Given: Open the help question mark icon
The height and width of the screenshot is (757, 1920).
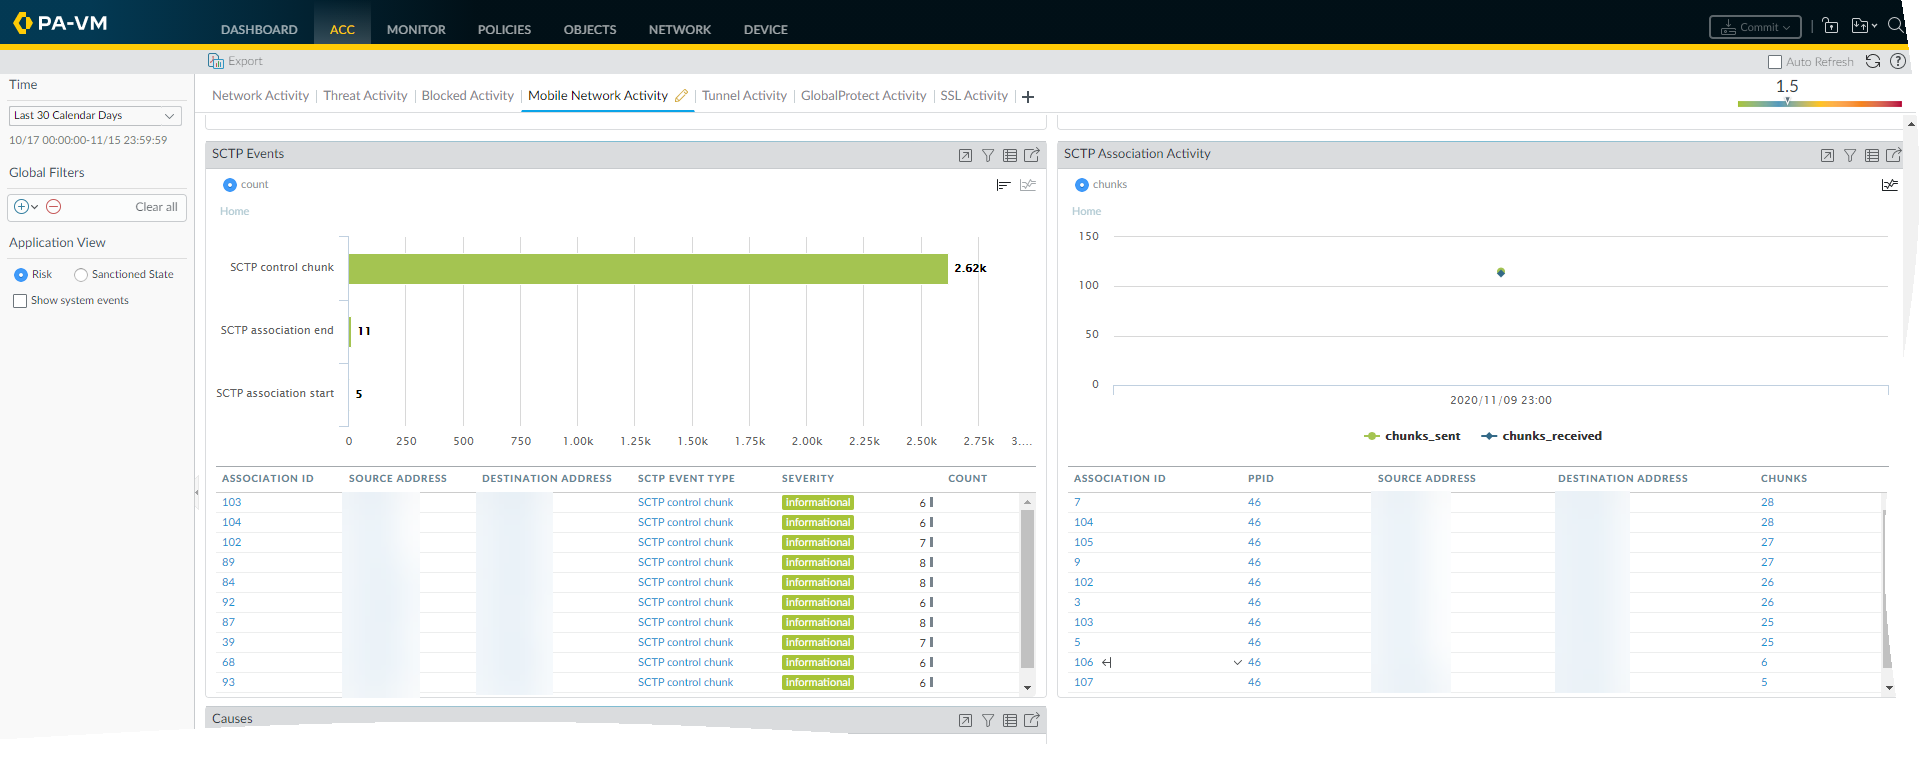Looking at the screenshot, I should [x=1898, y=61].
